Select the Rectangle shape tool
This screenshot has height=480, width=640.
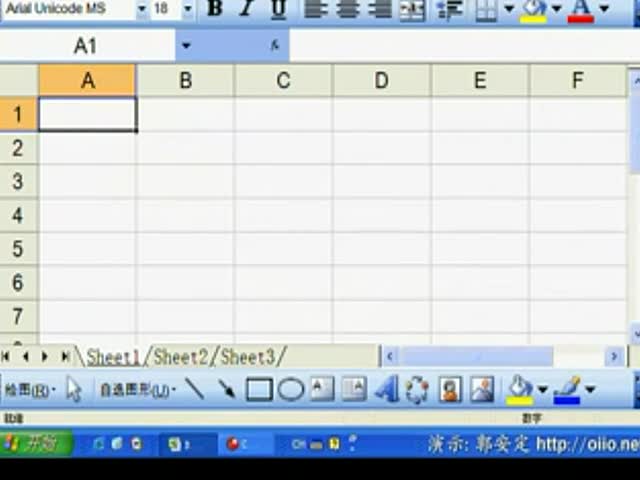(x=259, y=389)
